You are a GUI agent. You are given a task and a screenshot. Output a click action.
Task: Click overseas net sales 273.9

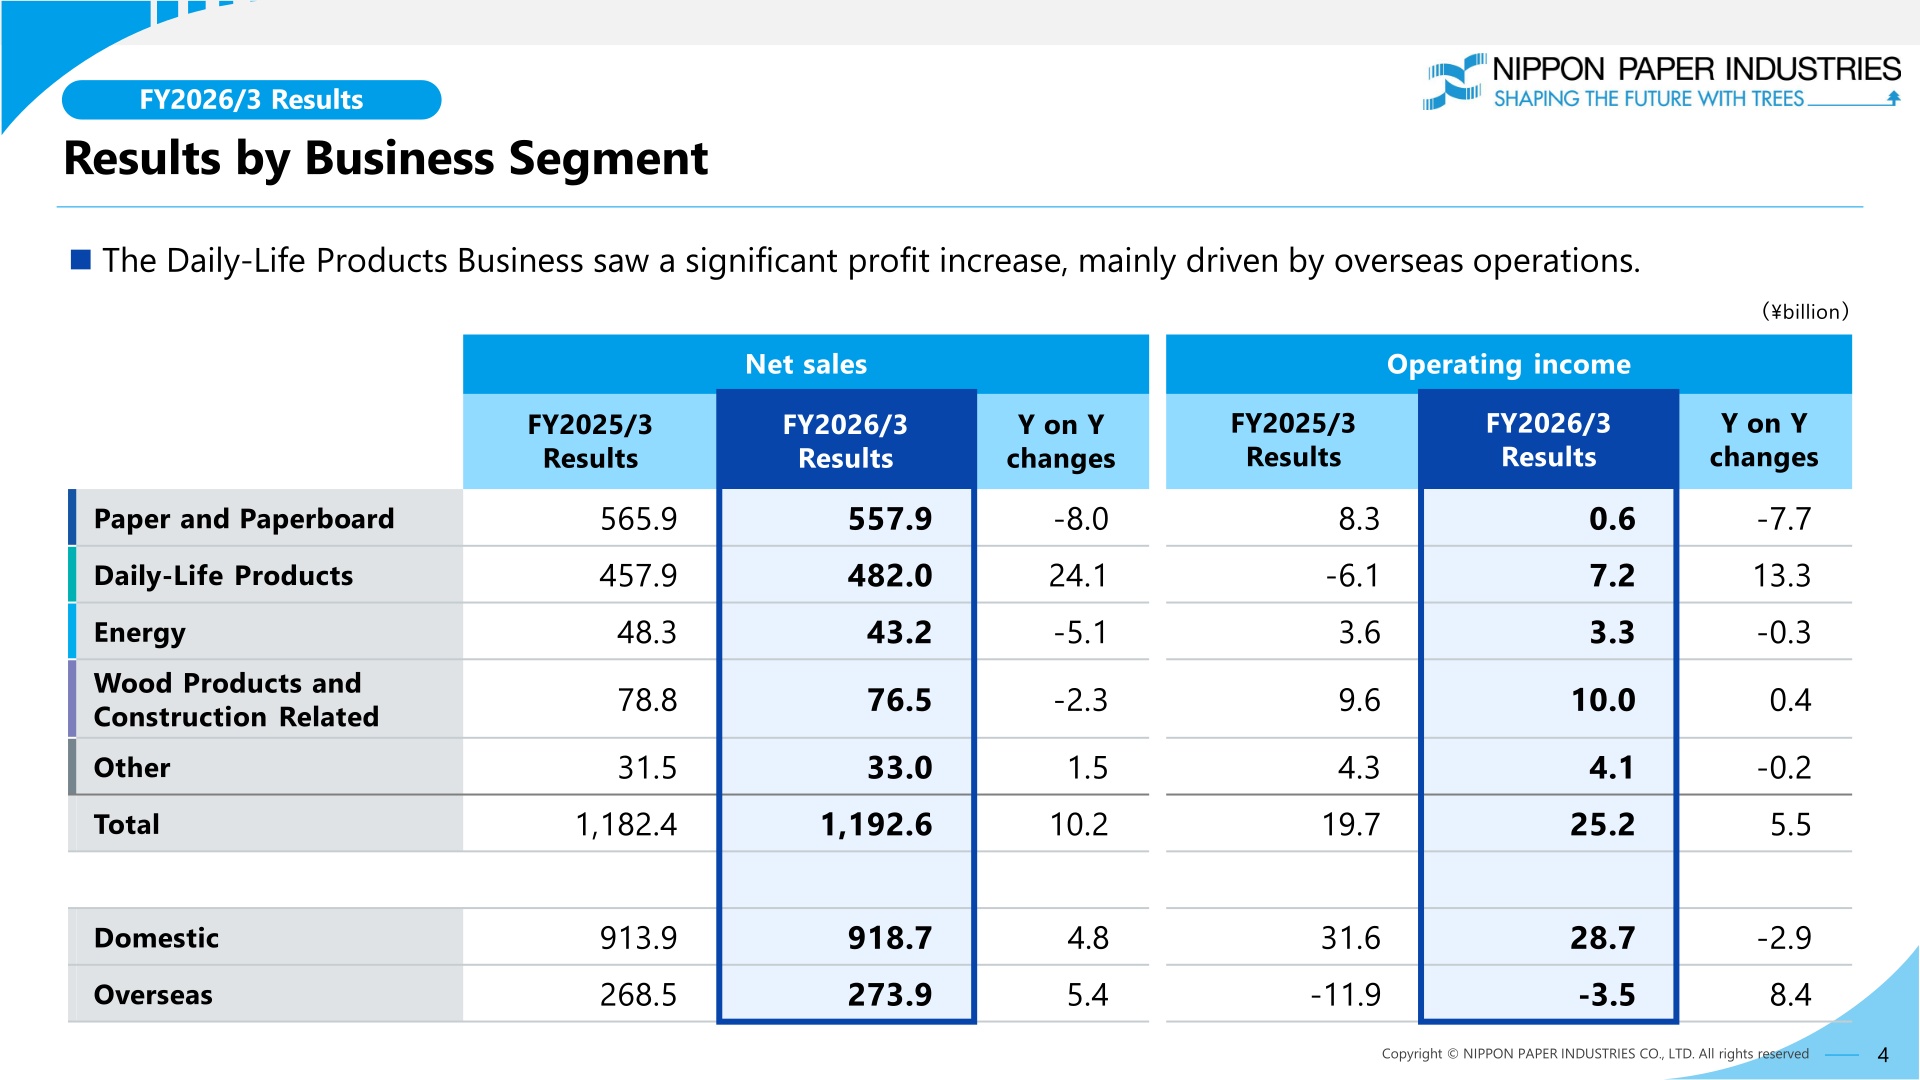[890, 995]
